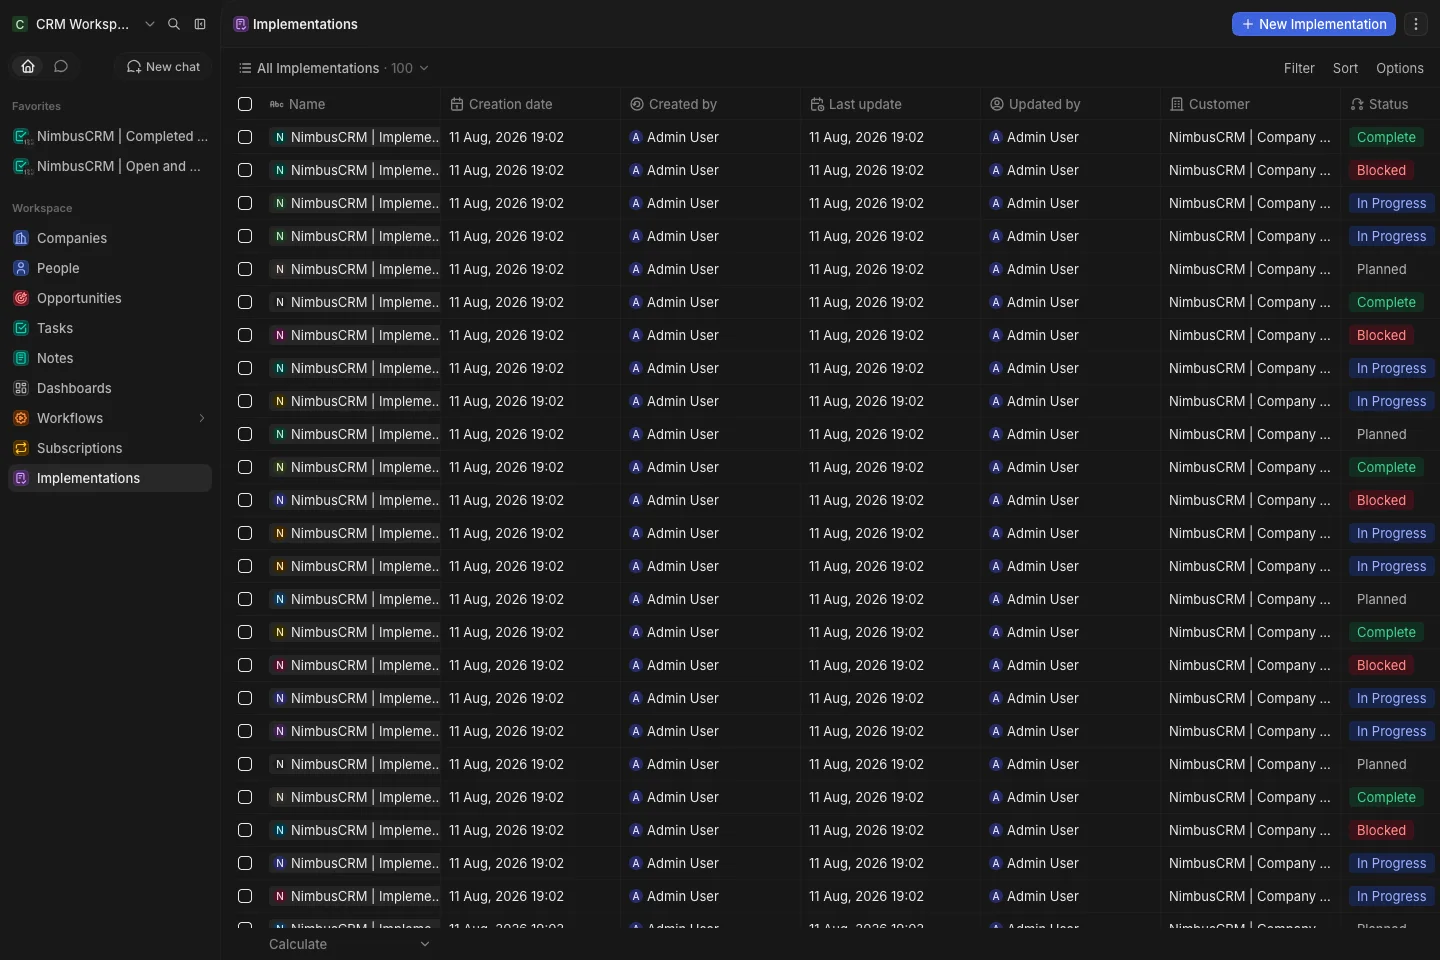Open Tasks in the workspace menu
Image resolution: width=1440 pixels, height=960 pixels.
110,328
